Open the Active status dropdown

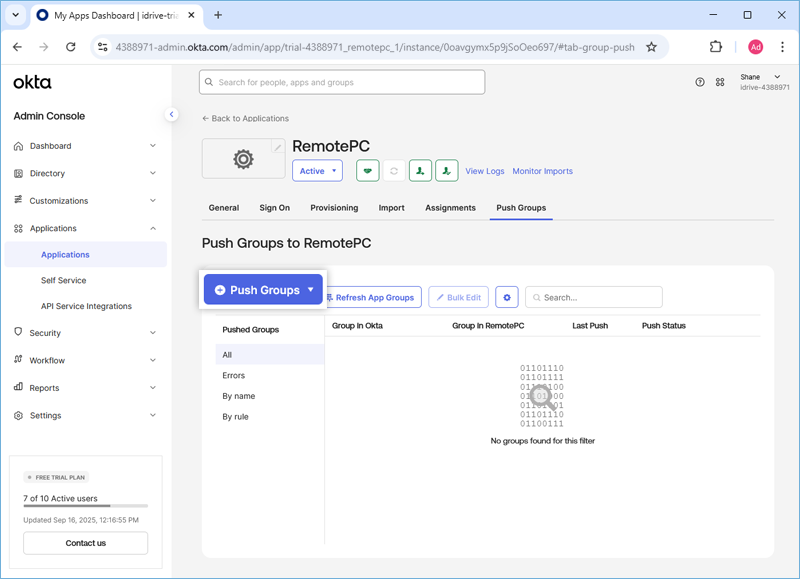(x=317, y=171)
